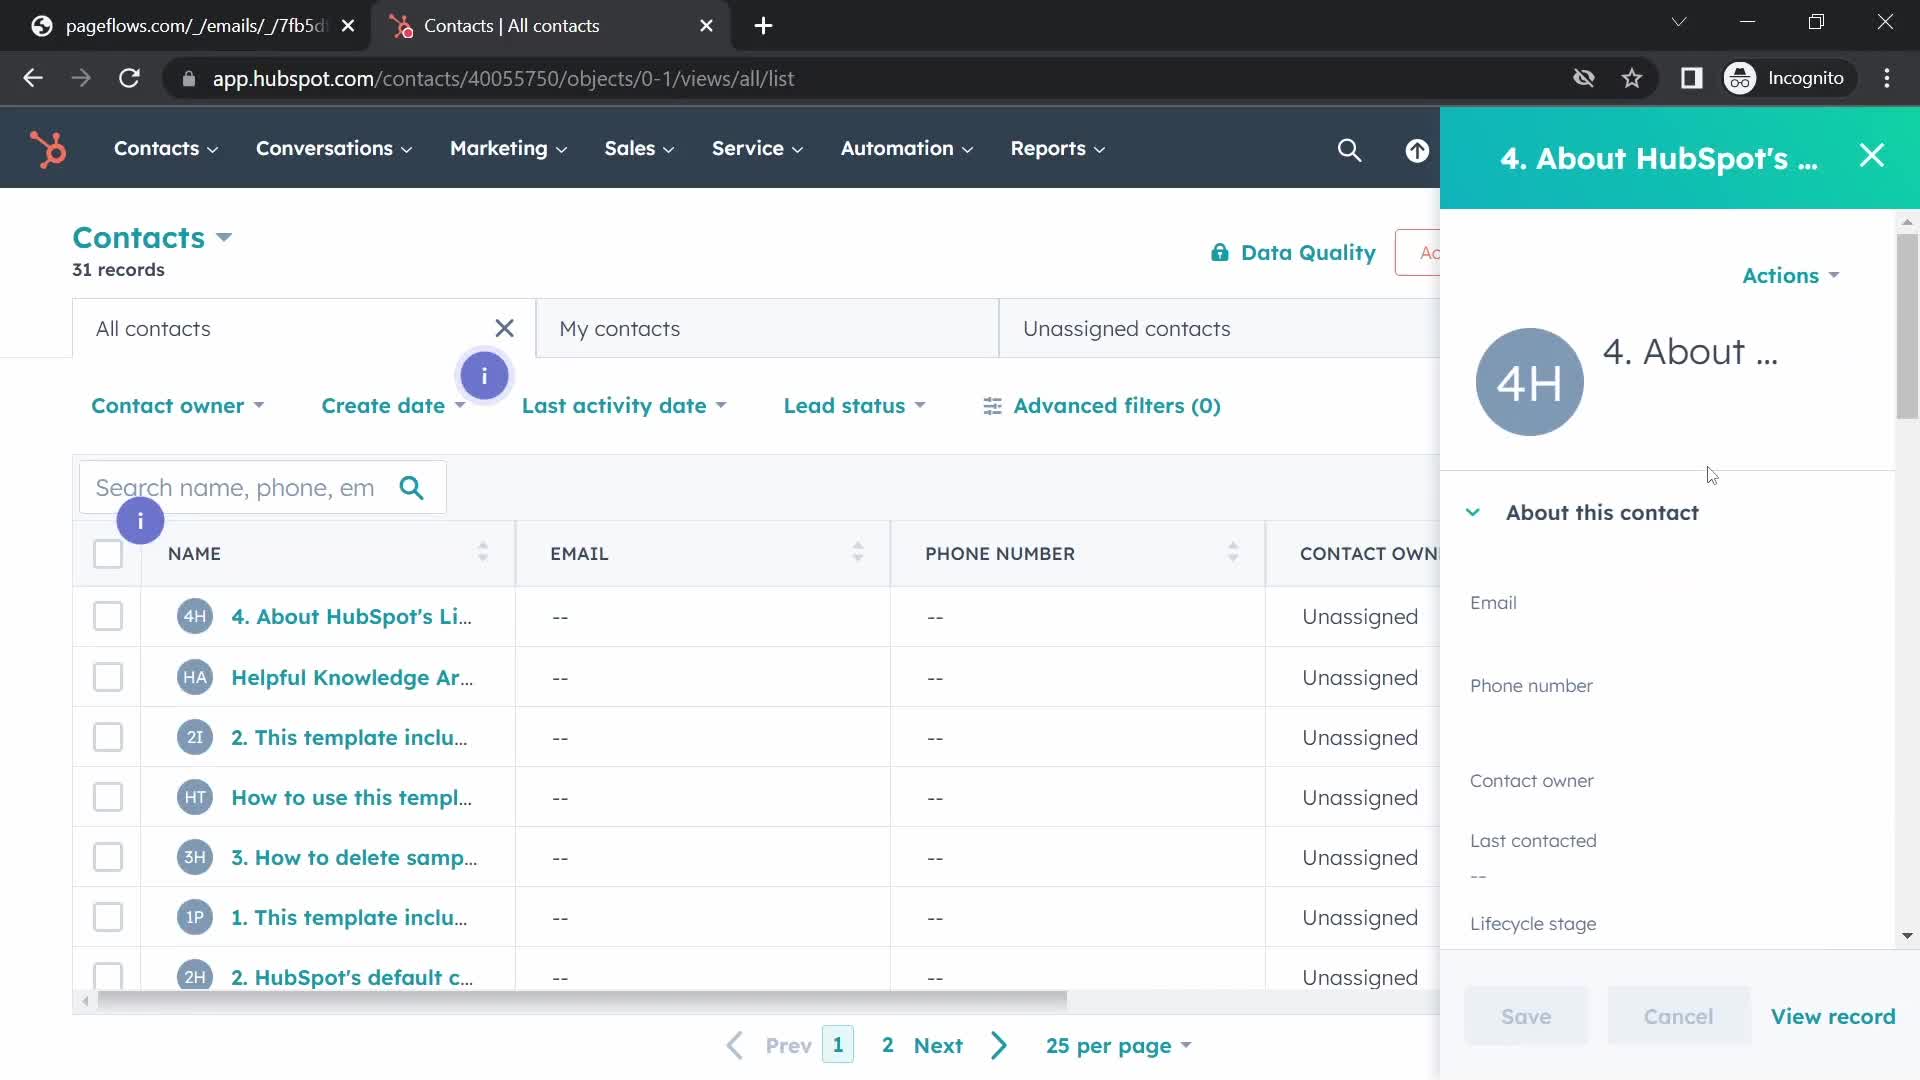
Task: Tick checkbox for 1. This template inclu...
Action: 108,918
